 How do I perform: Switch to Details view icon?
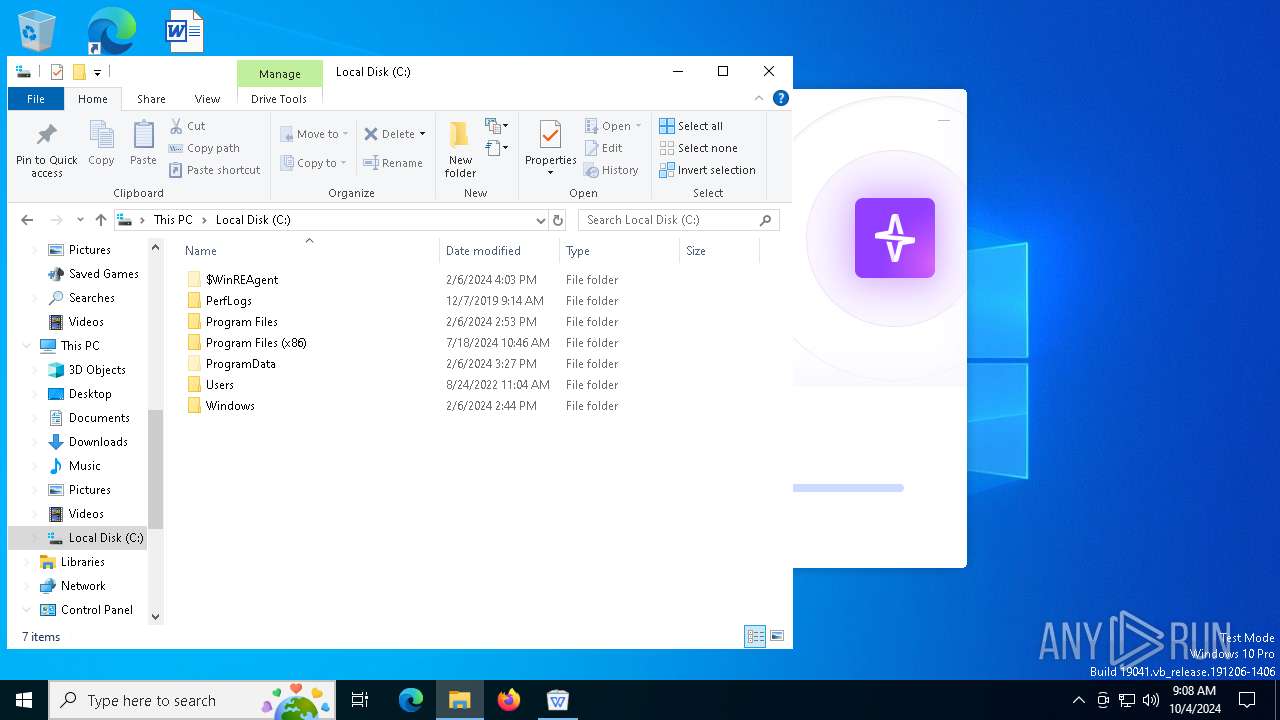755,636
